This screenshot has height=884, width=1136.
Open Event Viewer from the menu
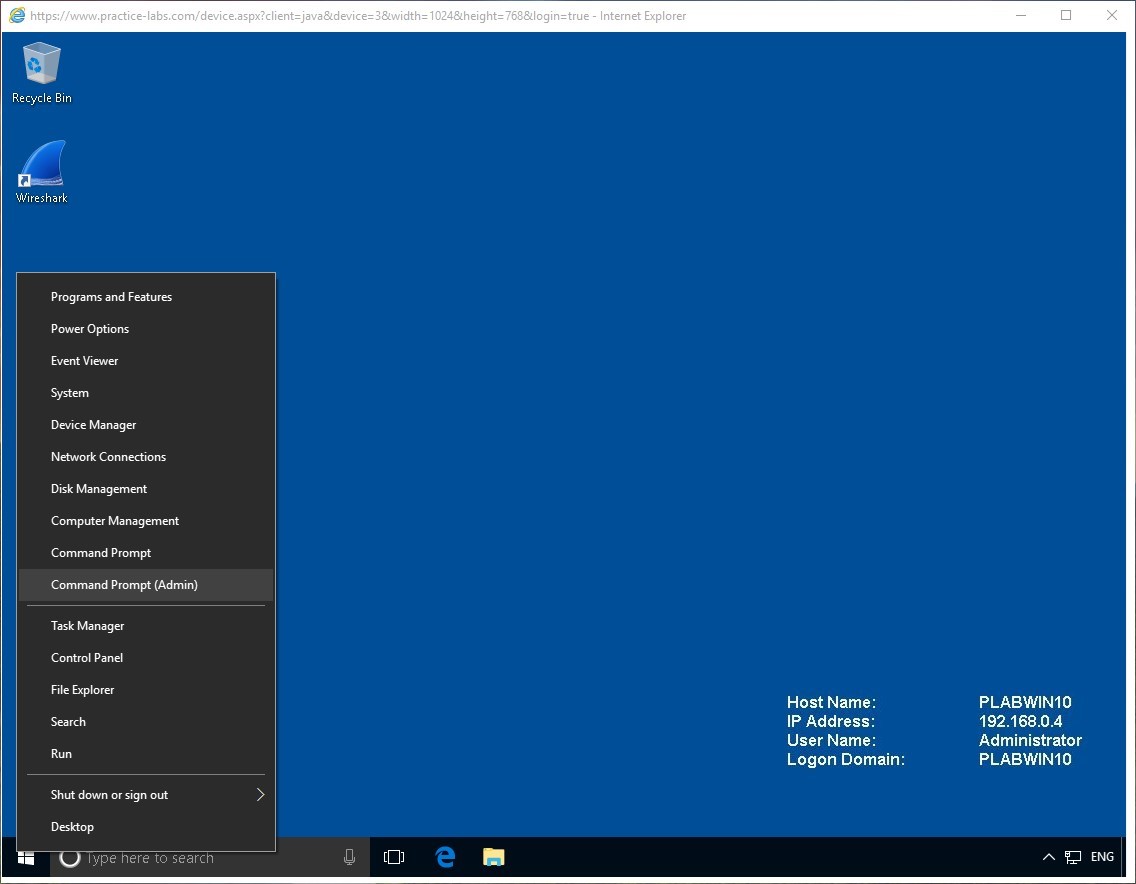[x=84, y=361]
